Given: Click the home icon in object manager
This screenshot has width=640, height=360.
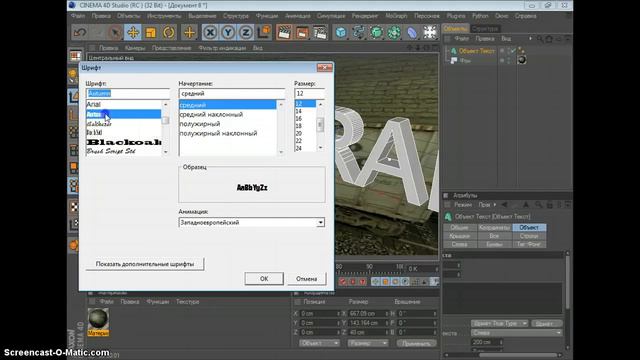Looking at the screenshot, I should pos(549,39).
